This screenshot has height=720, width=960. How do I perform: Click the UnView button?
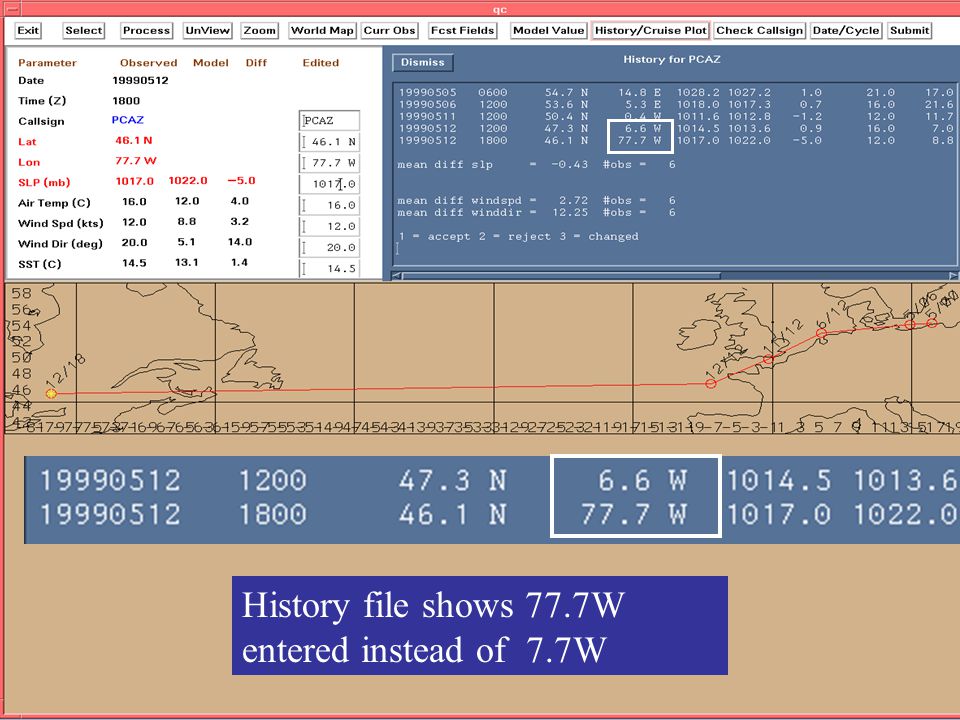click(208, 31)
